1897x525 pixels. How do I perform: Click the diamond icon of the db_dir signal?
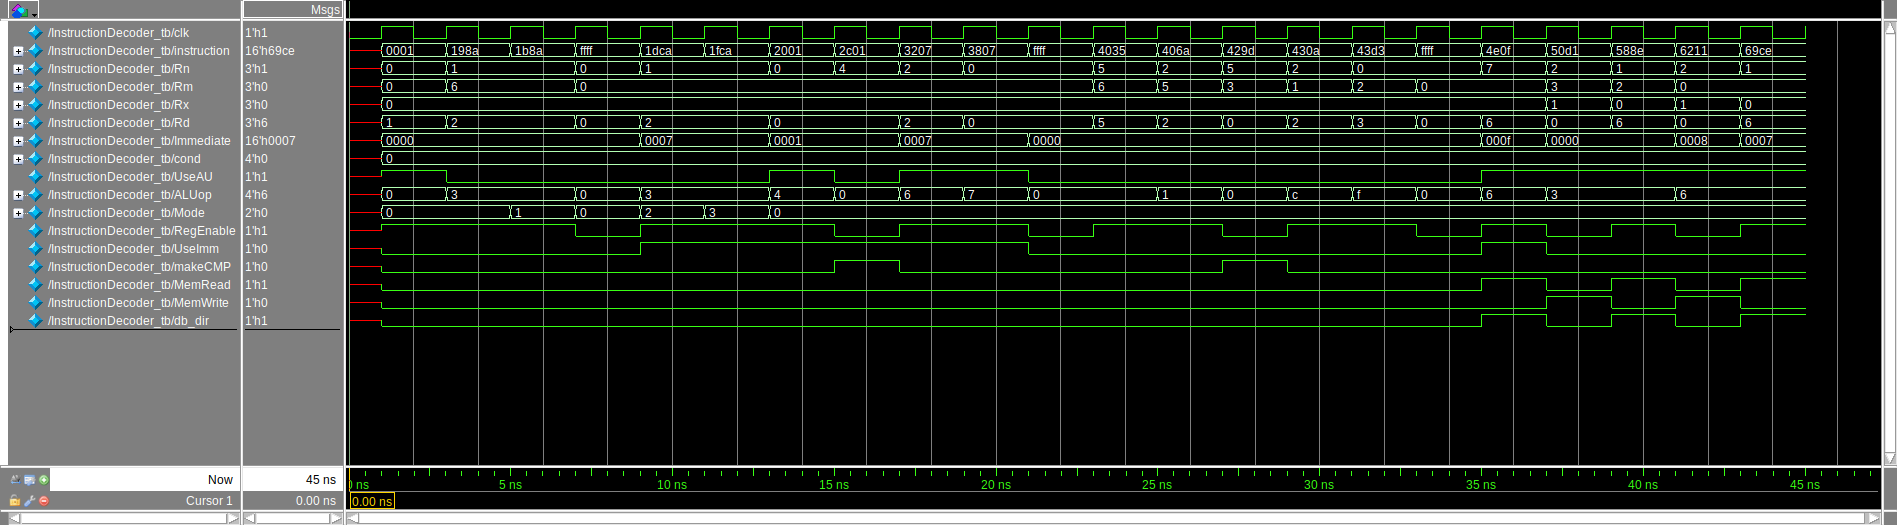(35, 321)
